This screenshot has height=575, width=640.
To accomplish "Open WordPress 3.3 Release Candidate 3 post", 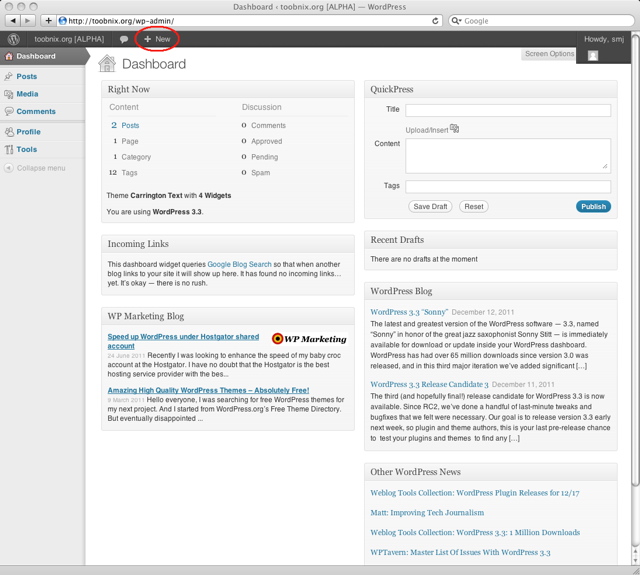I will pos(429,384).
